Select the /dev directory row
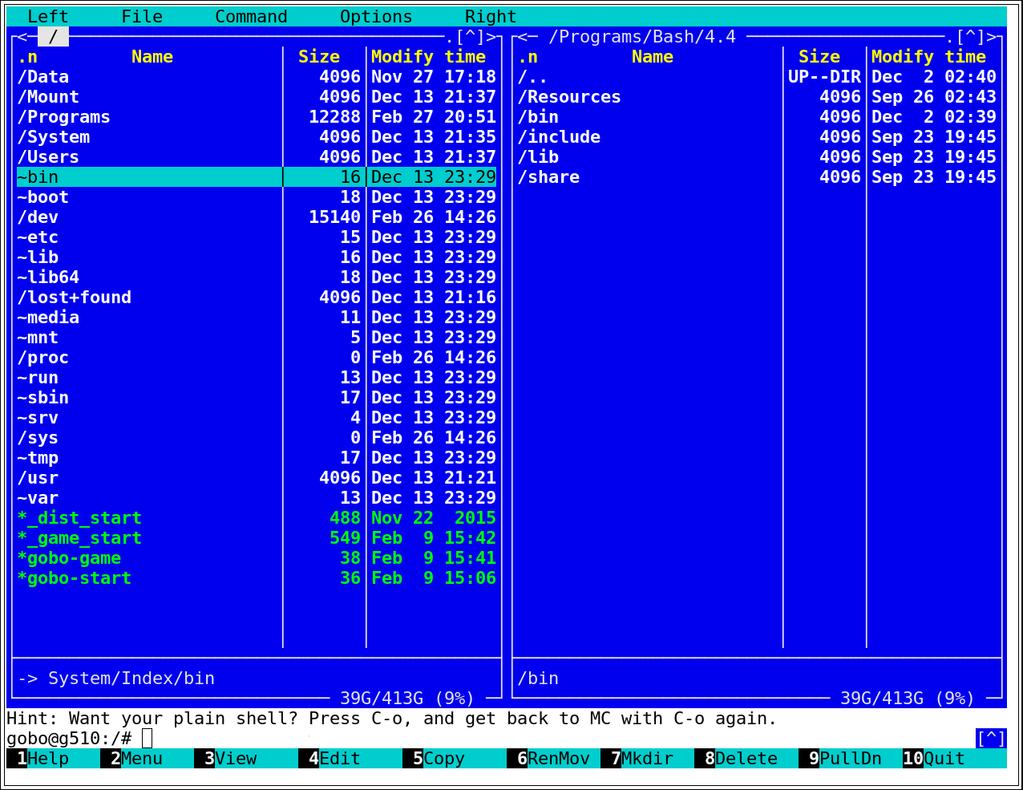Screen dimensions: 1023x790 (x=256, y=217)
